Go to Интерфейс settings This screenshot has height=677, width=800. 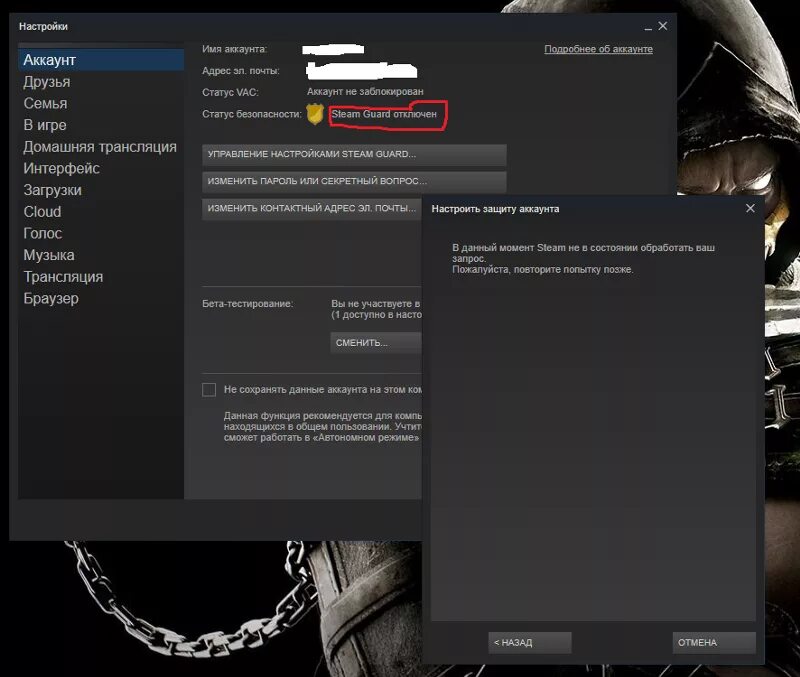tap(61, 168)
